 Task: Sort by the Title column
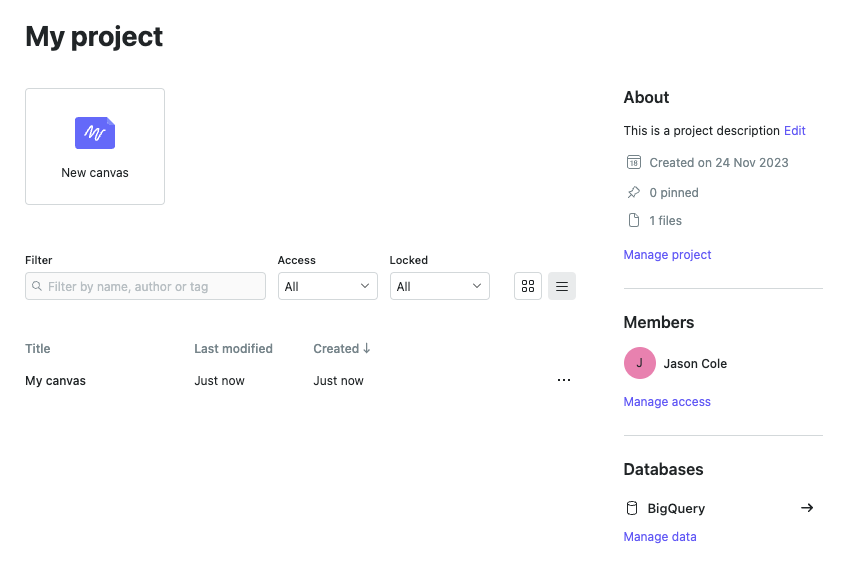pos(38,349)
